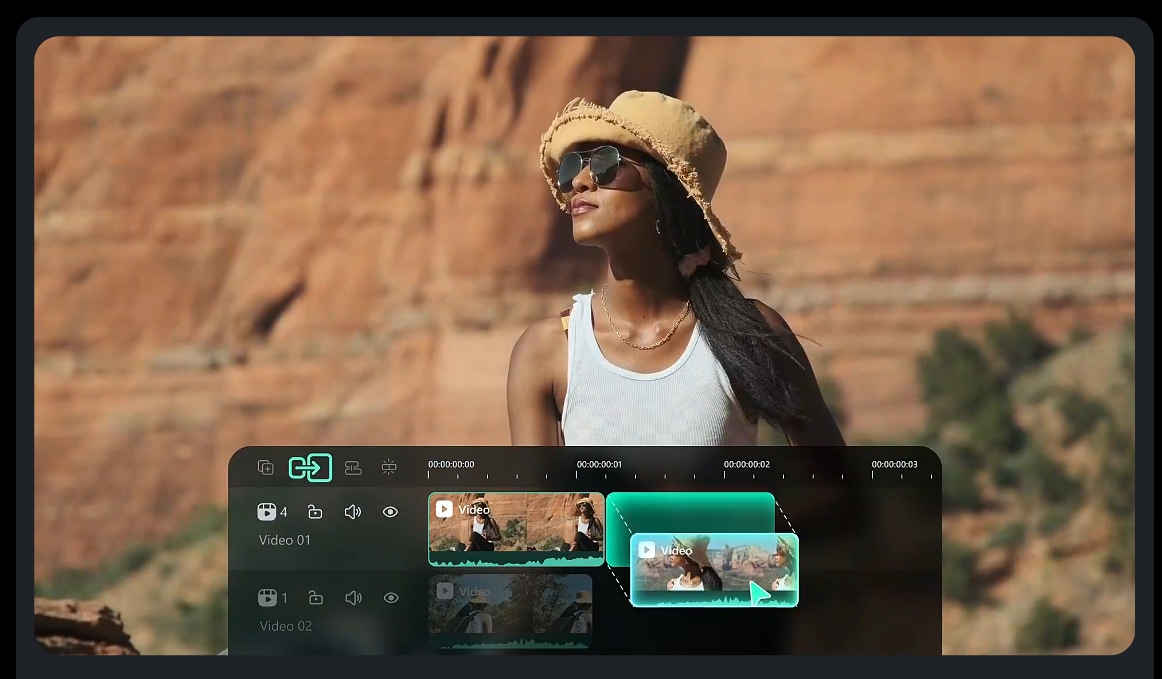This screenshot has width=1162, height=679.
Task: Select the Video 02 track label
Action: 285,626
